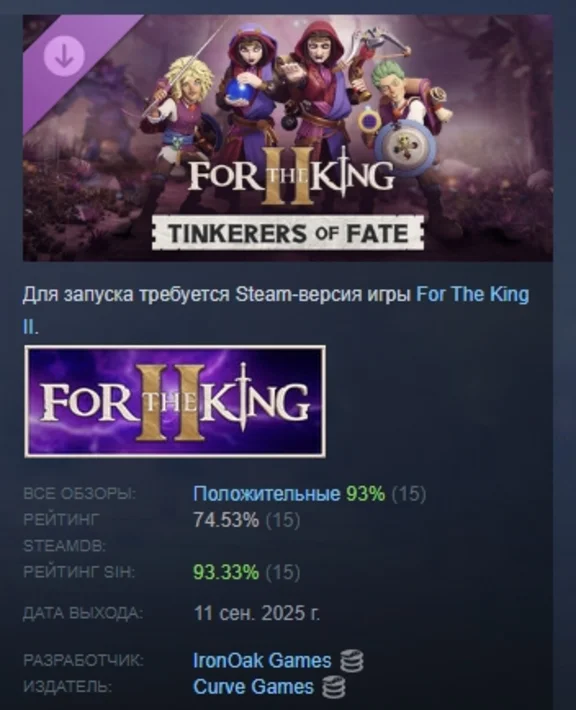Click the Положительные 93% review summary

tap(289, 493)
